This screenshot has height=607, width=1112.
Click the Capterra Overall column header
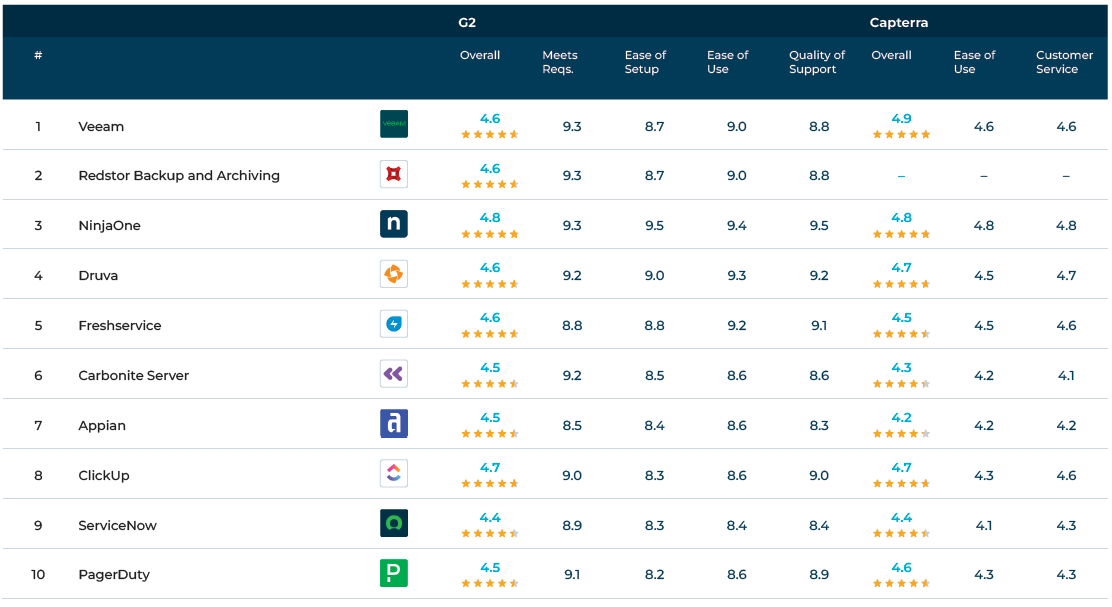tap(891, 55)
